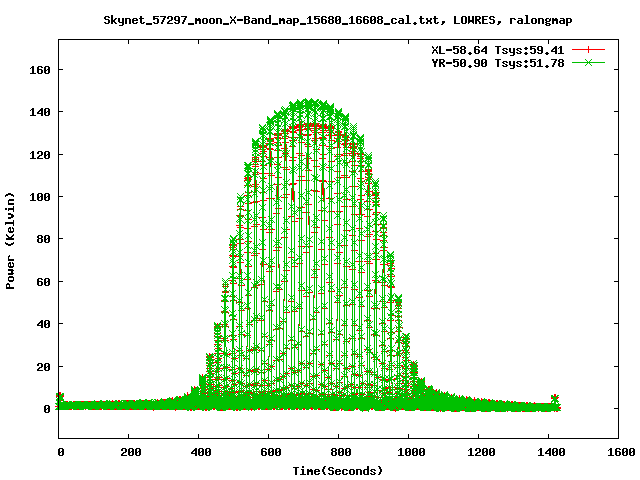Viewport: 640px width, 480px height.
Task: Click x-axis tick label 1200
Action: [x=481, y=452]
